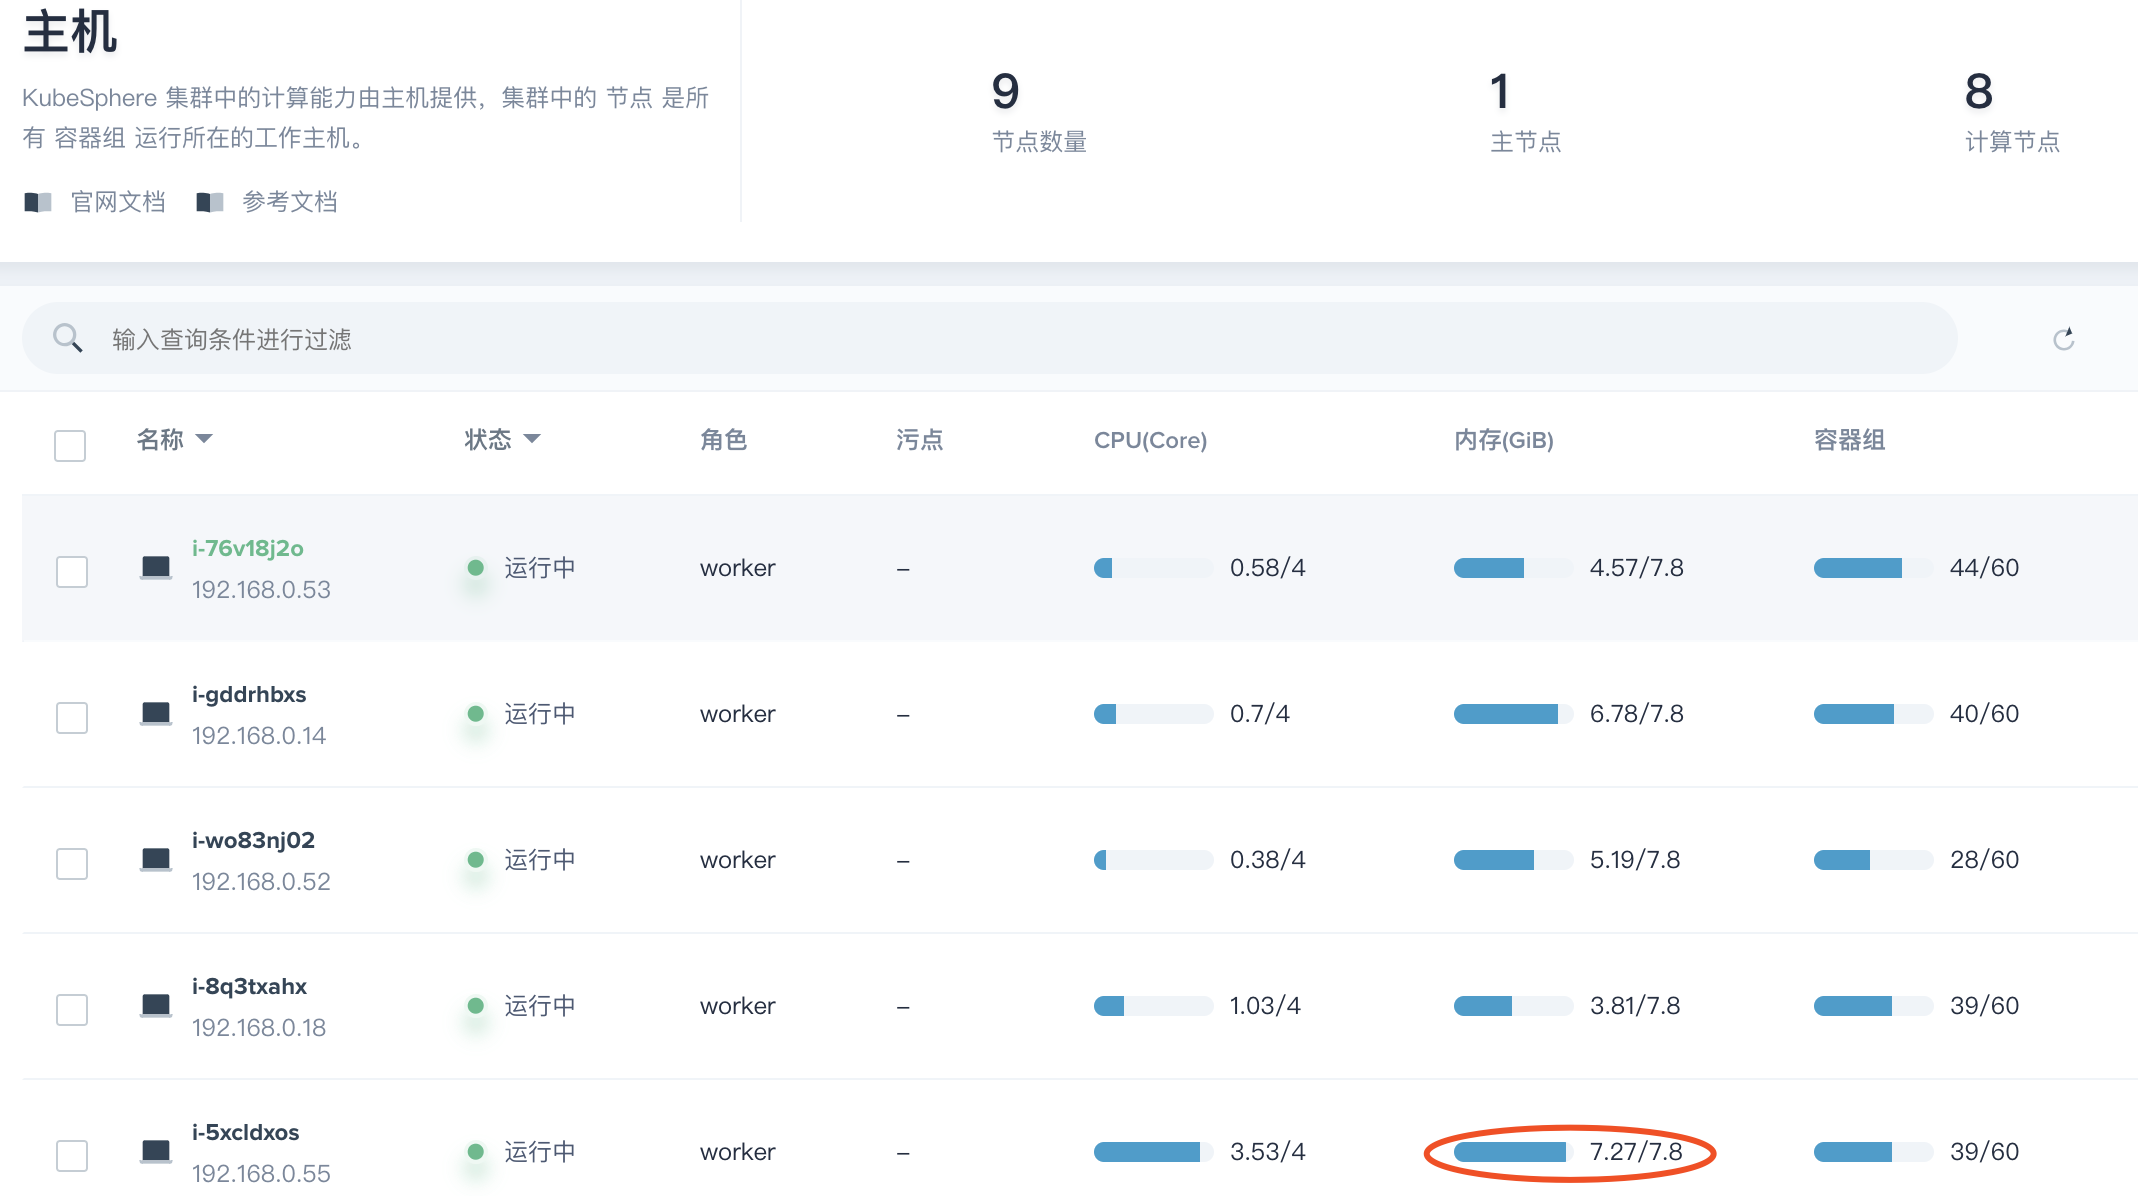Click IP address 192.168.0.18
Viewport: 2138px width, 1196px height.
[x=259, y=1028]
